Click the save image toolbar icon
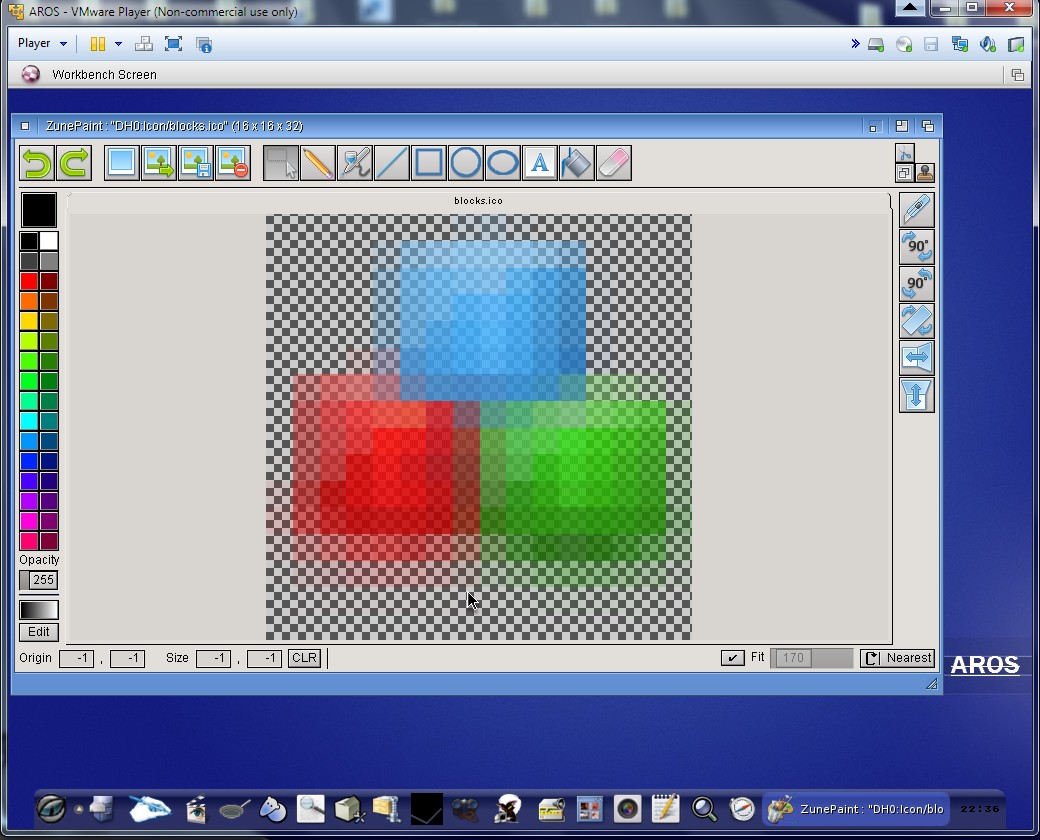Screen dimensions: 1040x840 point(196,163)
